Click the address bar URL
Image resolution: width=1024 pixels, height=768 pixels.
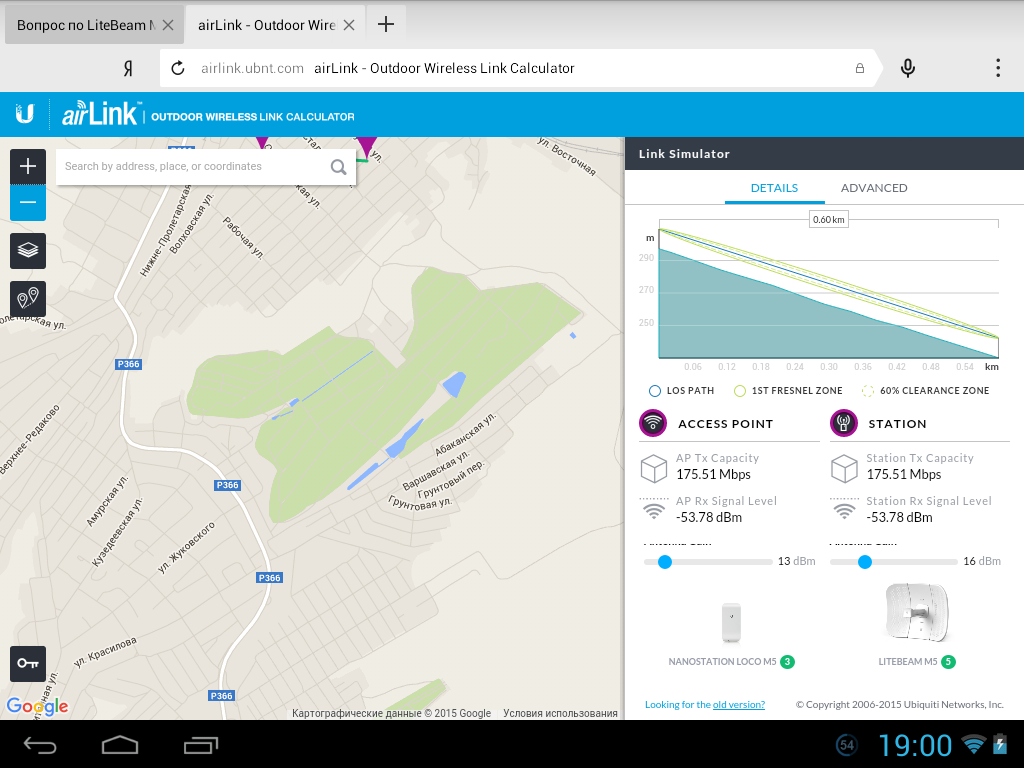pyautogui.click(x=252, y=68)
